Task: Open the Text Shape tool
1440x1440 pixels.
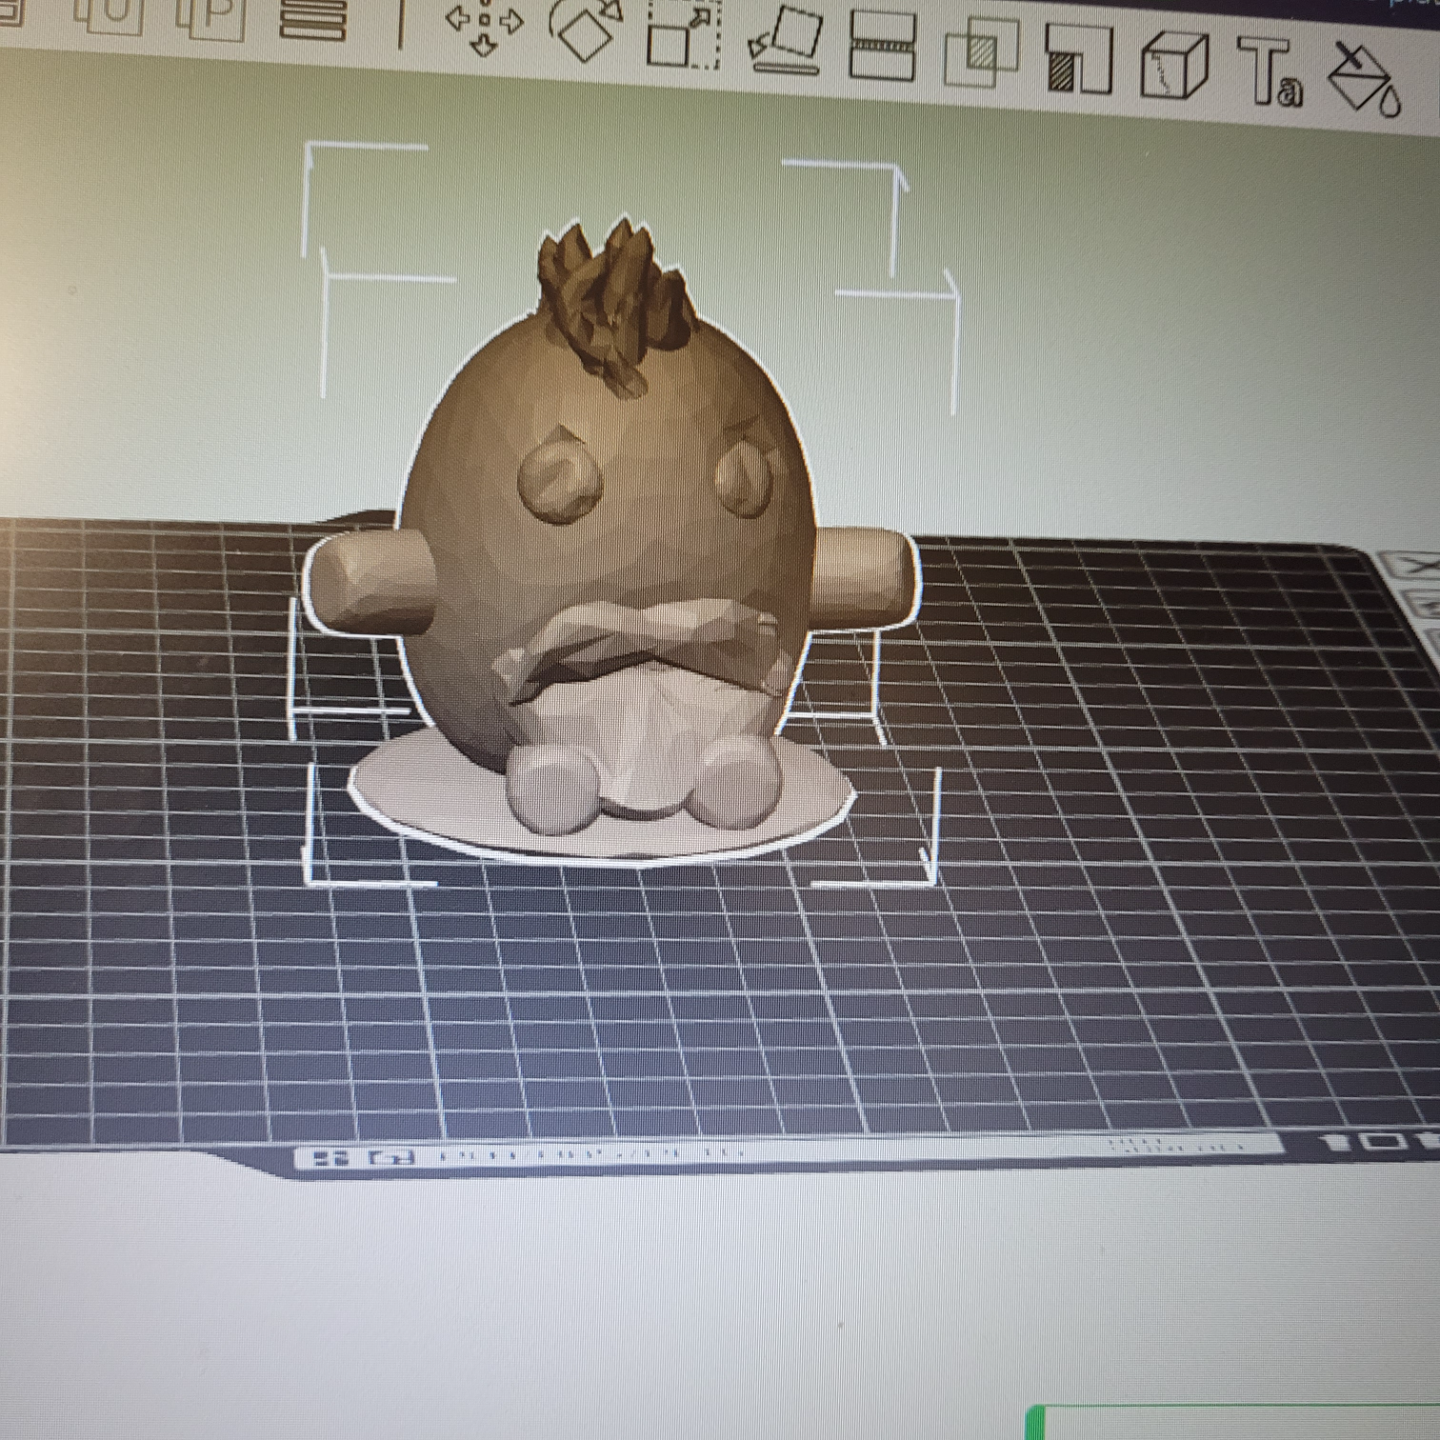Action: coord(1270,72)
